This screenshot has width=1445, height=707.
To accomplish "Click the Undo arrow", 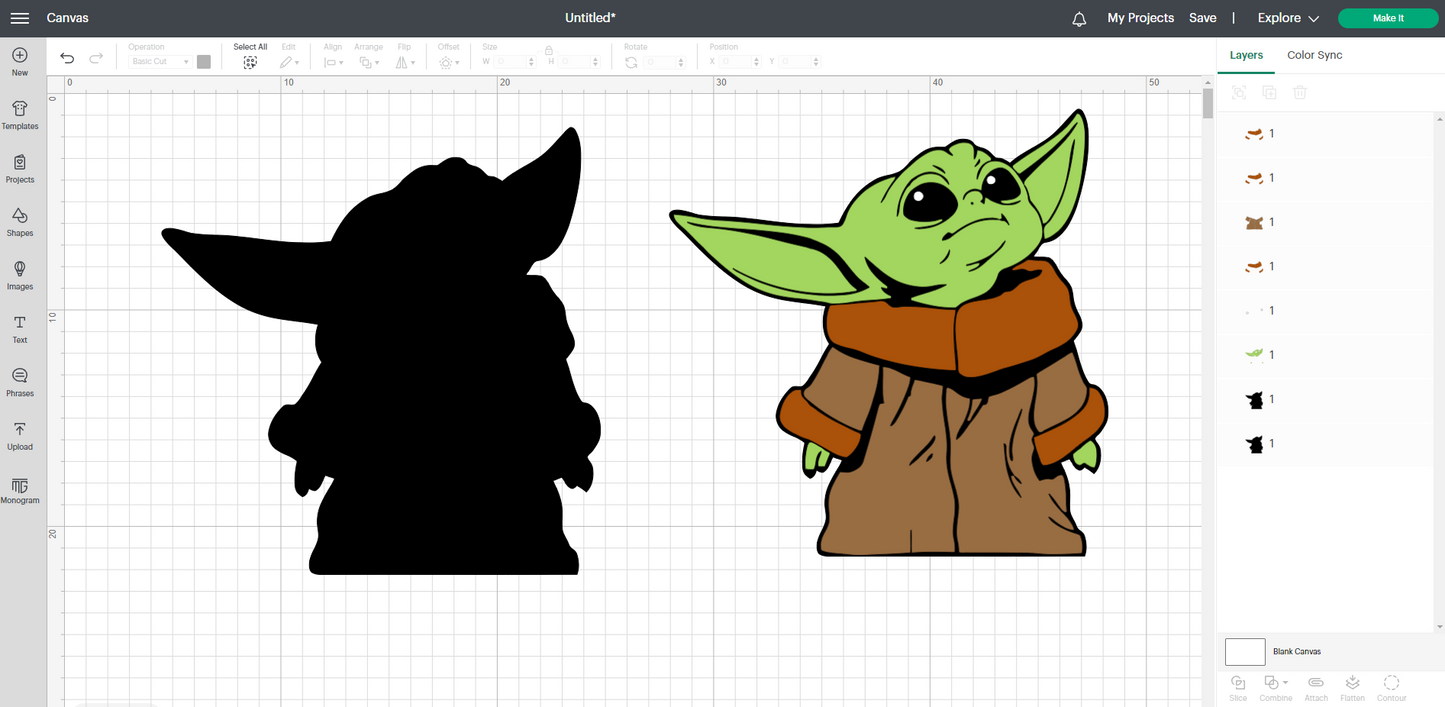I will pos(67,59).
